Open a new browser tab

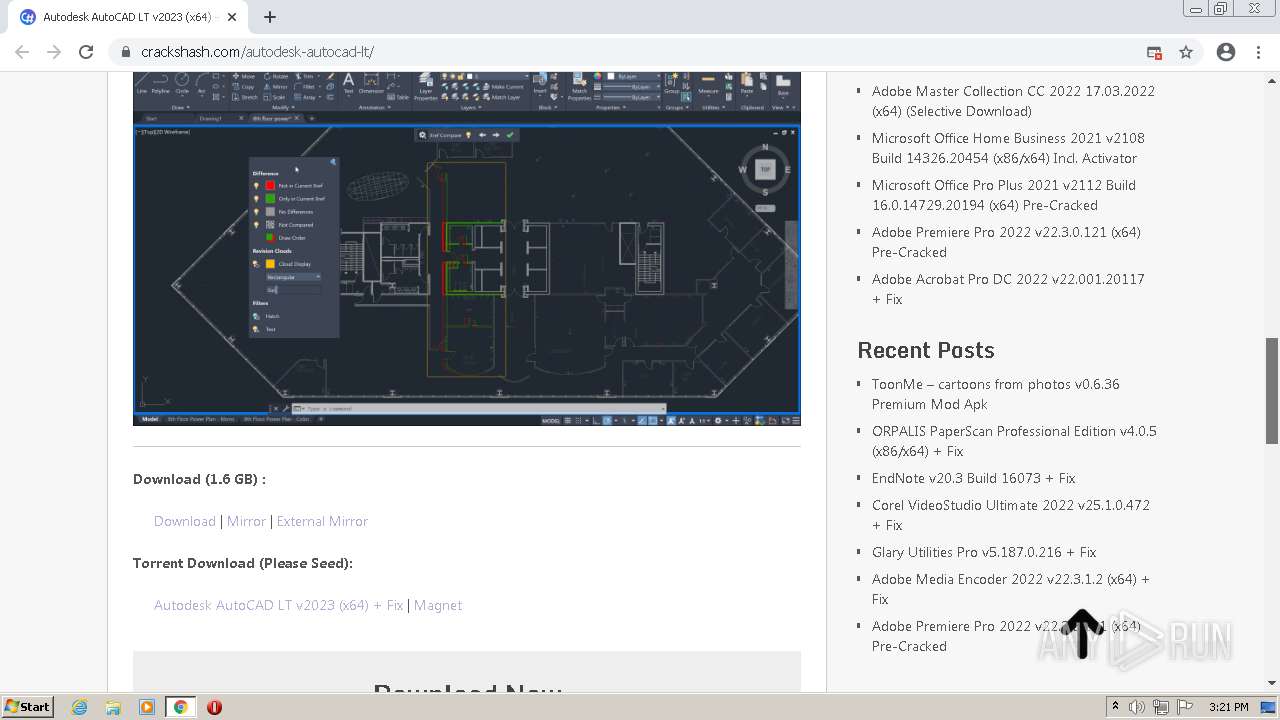point(270,17)
